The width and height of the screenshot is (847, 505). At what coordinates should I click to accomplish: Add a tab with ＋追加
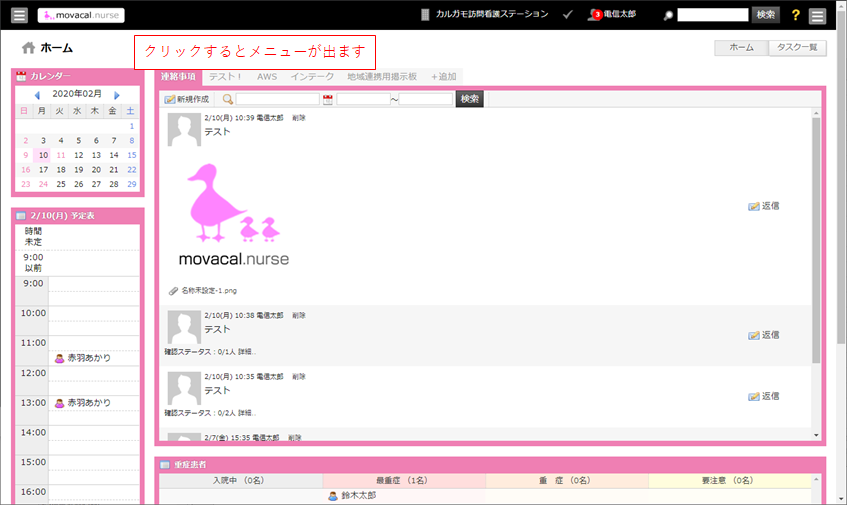point(443,77)
